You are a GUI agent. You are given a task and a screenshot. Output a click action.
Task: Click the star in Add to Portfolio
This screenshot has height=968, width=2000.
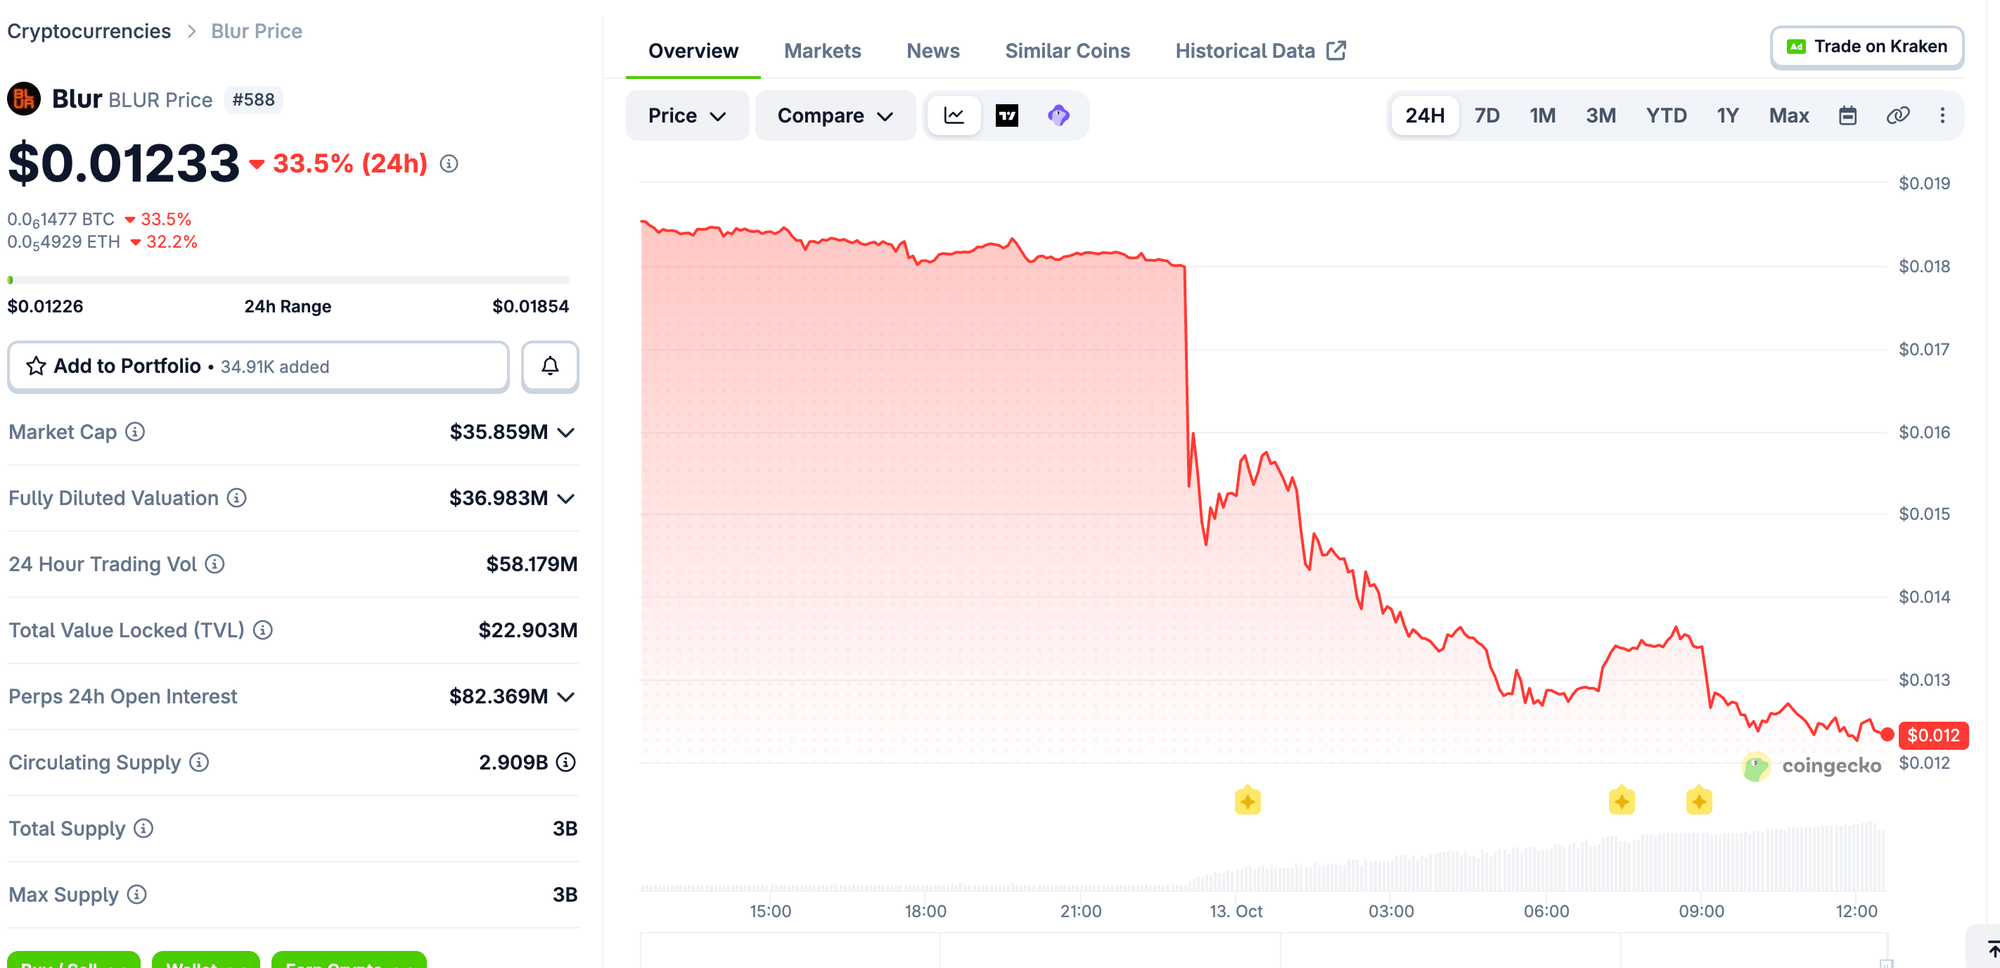click(36, 366)
